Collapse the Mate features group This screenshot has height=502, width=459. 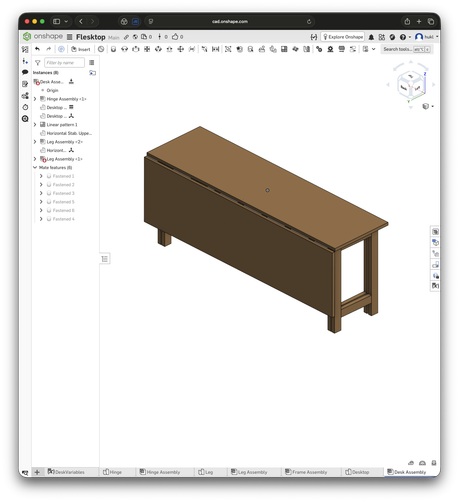(35, 167)
